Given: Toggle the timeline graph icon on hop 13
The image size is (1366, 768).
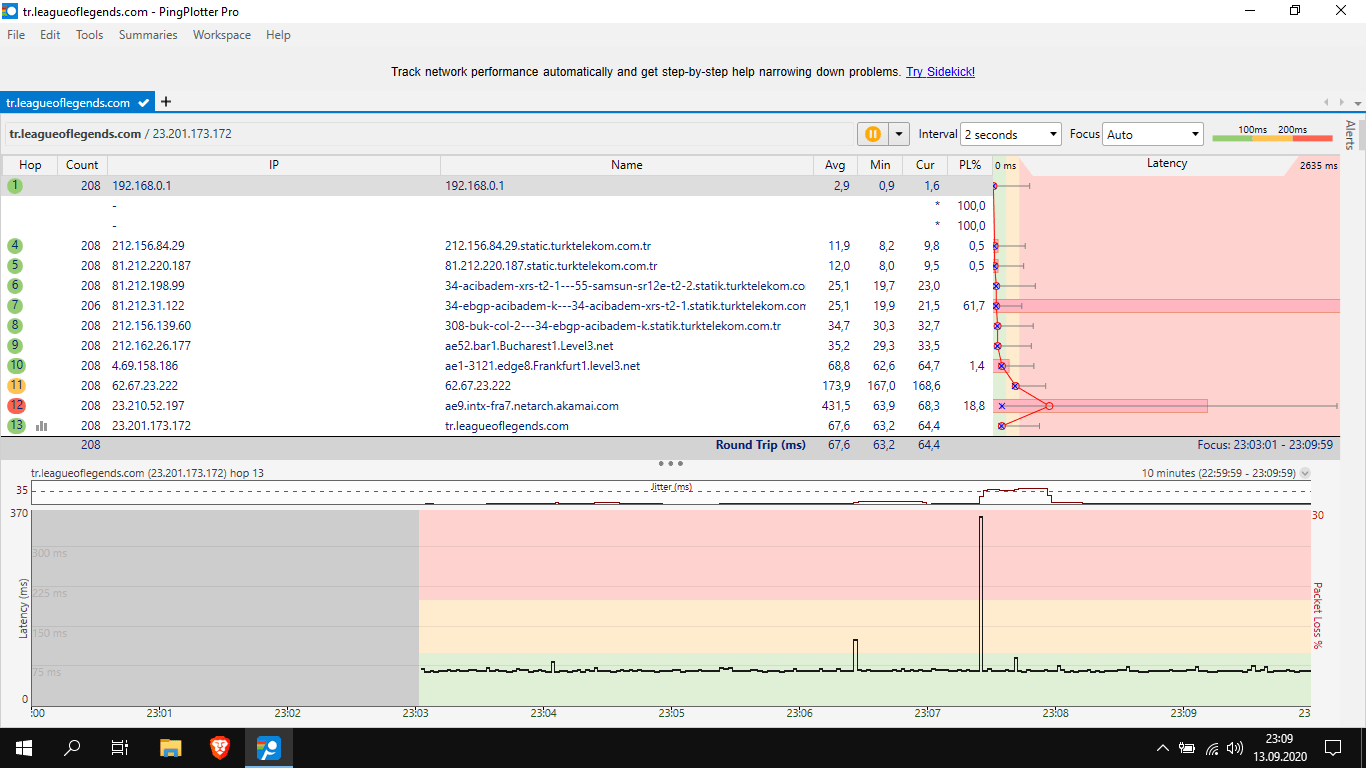Looking at the screenshot, I should point(42,426).
